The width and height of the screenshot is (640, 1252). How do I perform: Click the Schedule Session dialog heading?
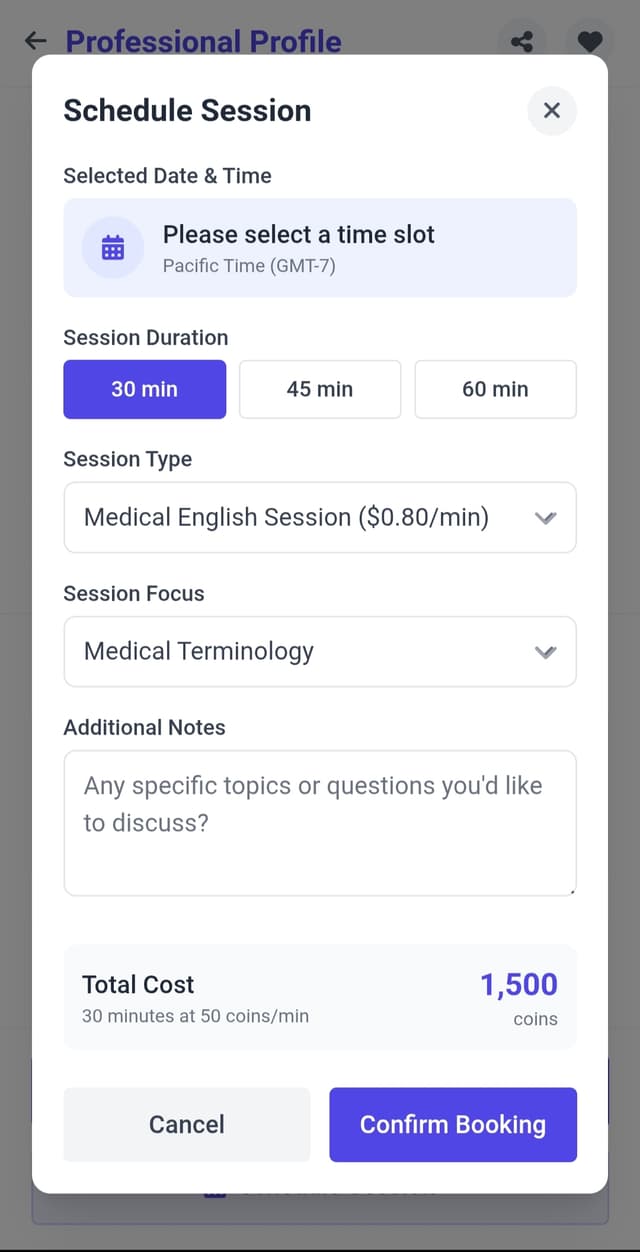tap(187, 110)
